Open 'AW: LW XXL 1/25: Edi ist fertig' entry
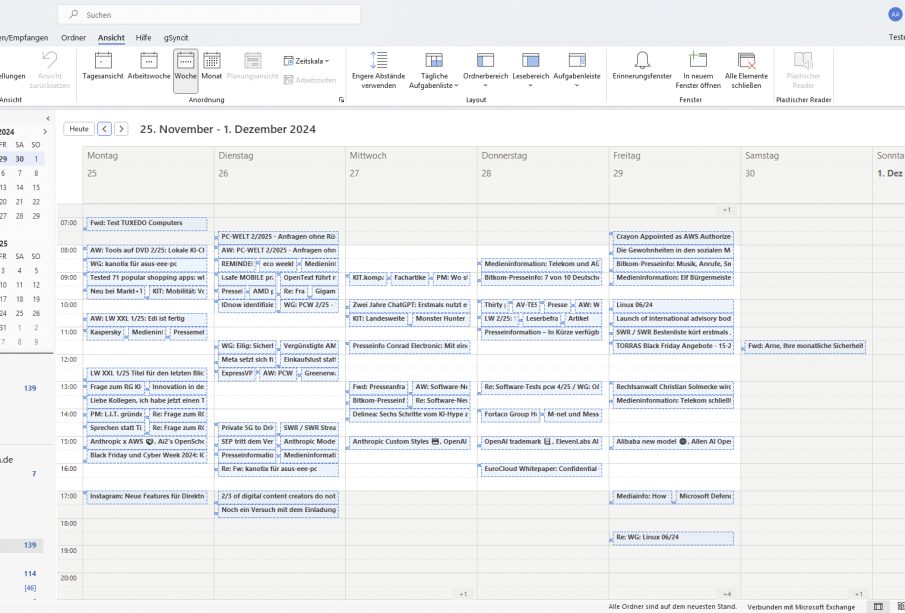The height and width of the screenshot is (613, 905). (x=147, y=319)
